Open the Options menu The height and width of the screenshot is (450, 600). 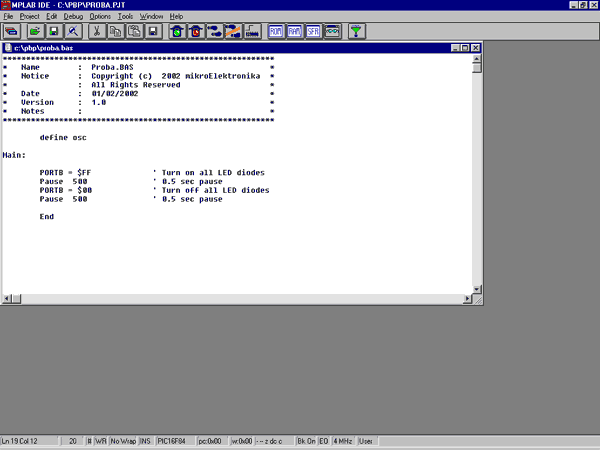100,17
